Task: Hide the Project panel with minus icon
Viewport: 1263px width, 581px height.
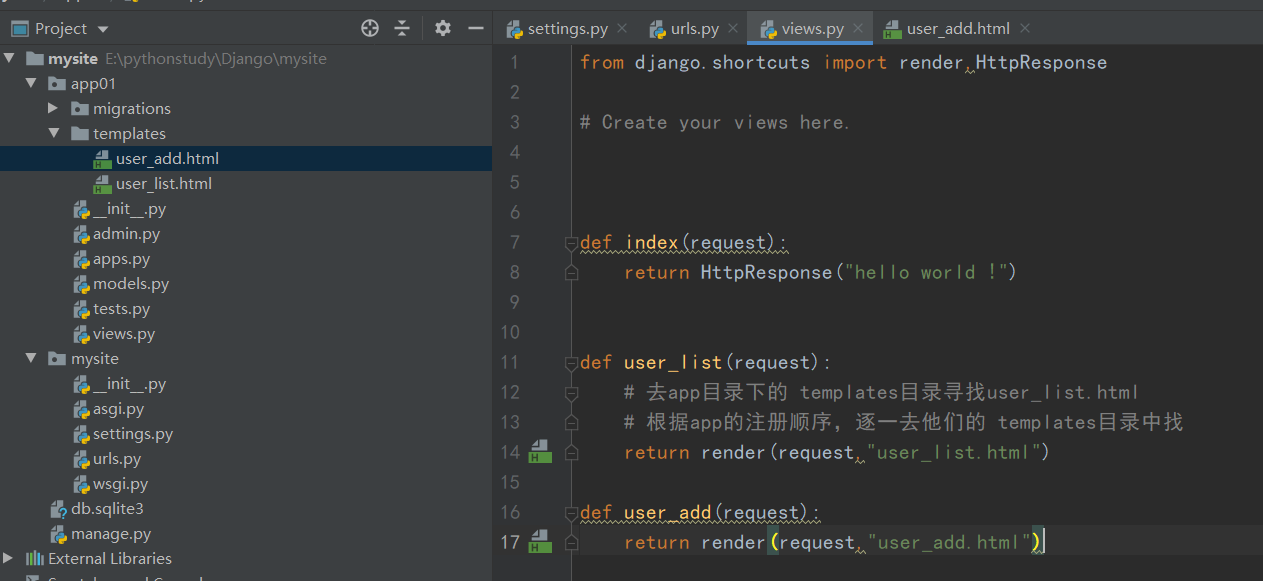Action: tap(476, 28)
